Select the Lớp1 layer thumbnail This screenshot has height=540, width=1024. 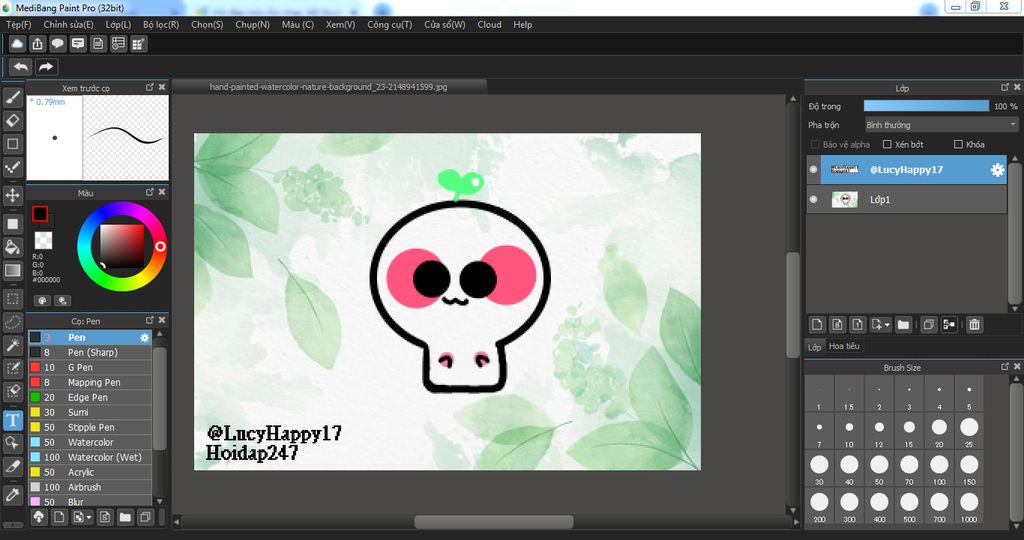pos(844,200)
